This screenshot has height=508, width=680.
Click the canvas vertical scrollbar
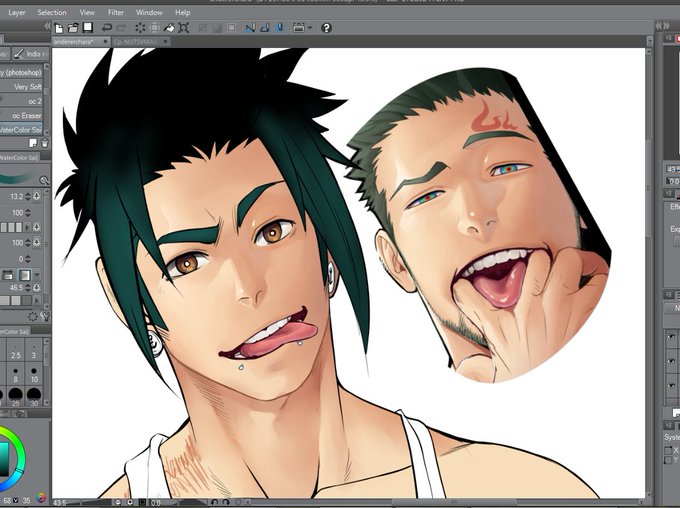(x=649, y=187)
